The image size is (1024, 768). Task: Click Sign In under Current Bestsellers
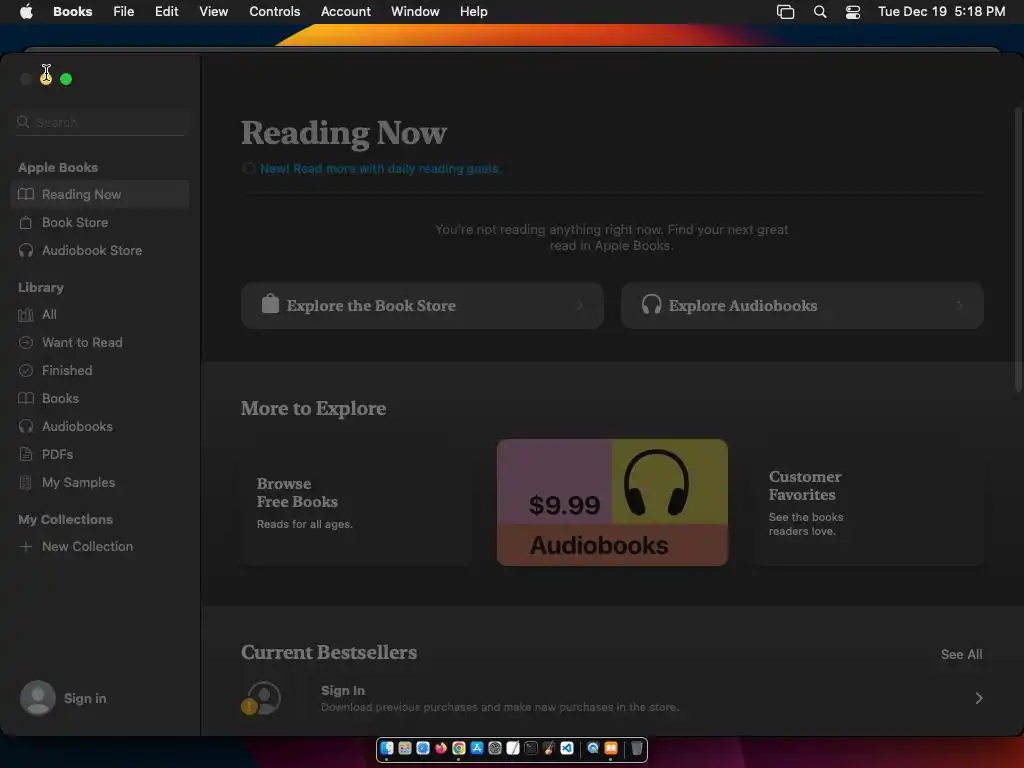[x=343, y=690]
